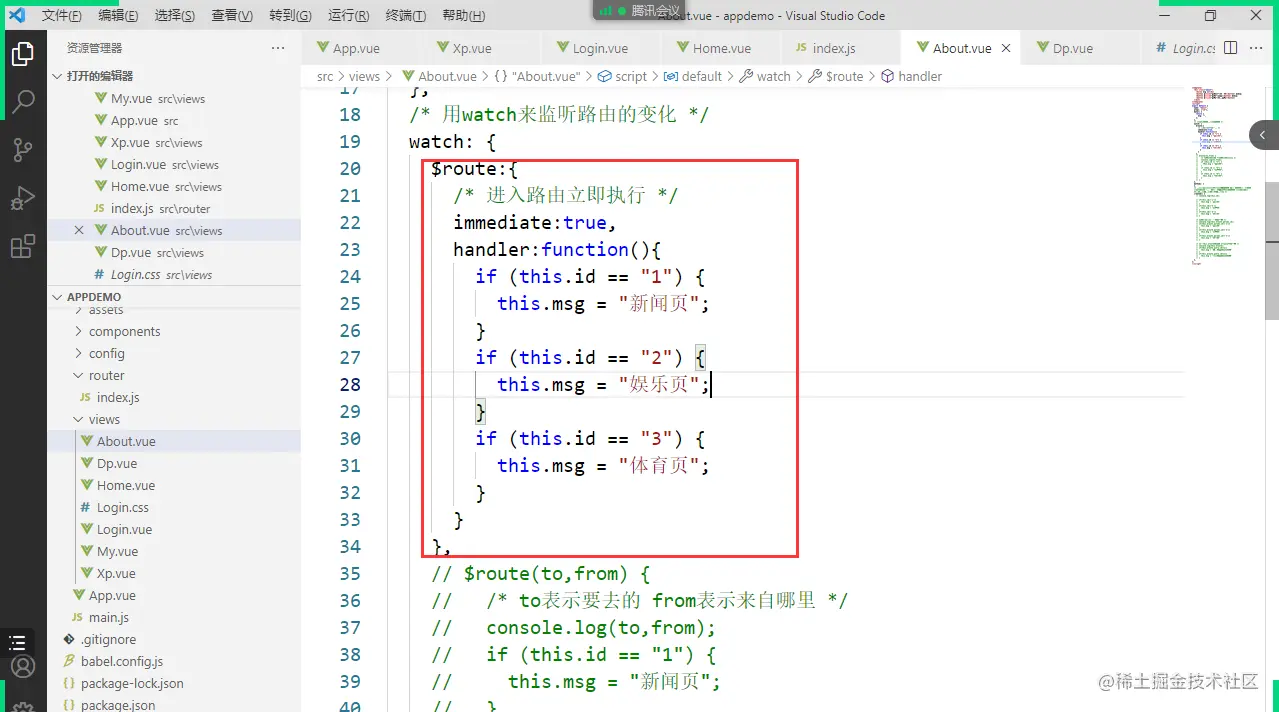Click '$route' in the breadcrumb
The width and height of the screenshot is (1279, 712).
(844, 76)
